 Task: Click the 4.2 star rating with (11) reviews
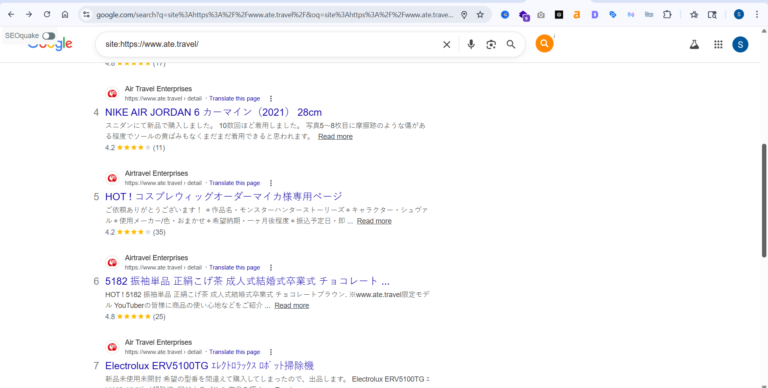[135, 148]
